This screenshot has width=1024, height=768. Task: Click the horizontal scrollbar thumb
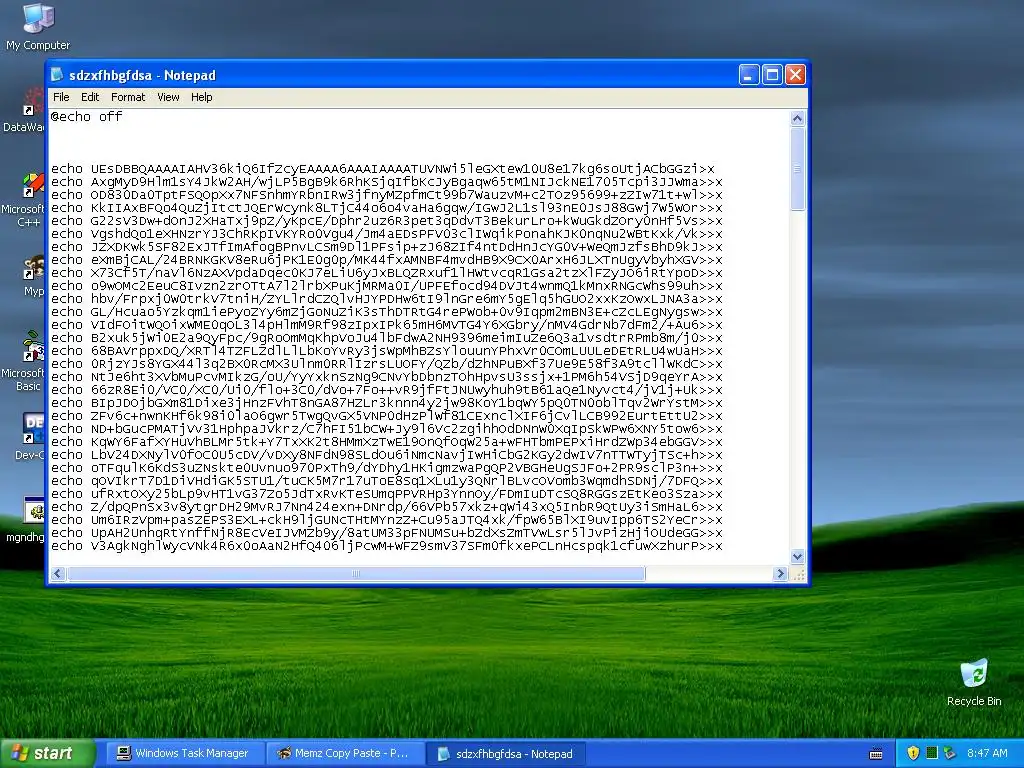tap(356, 573)
